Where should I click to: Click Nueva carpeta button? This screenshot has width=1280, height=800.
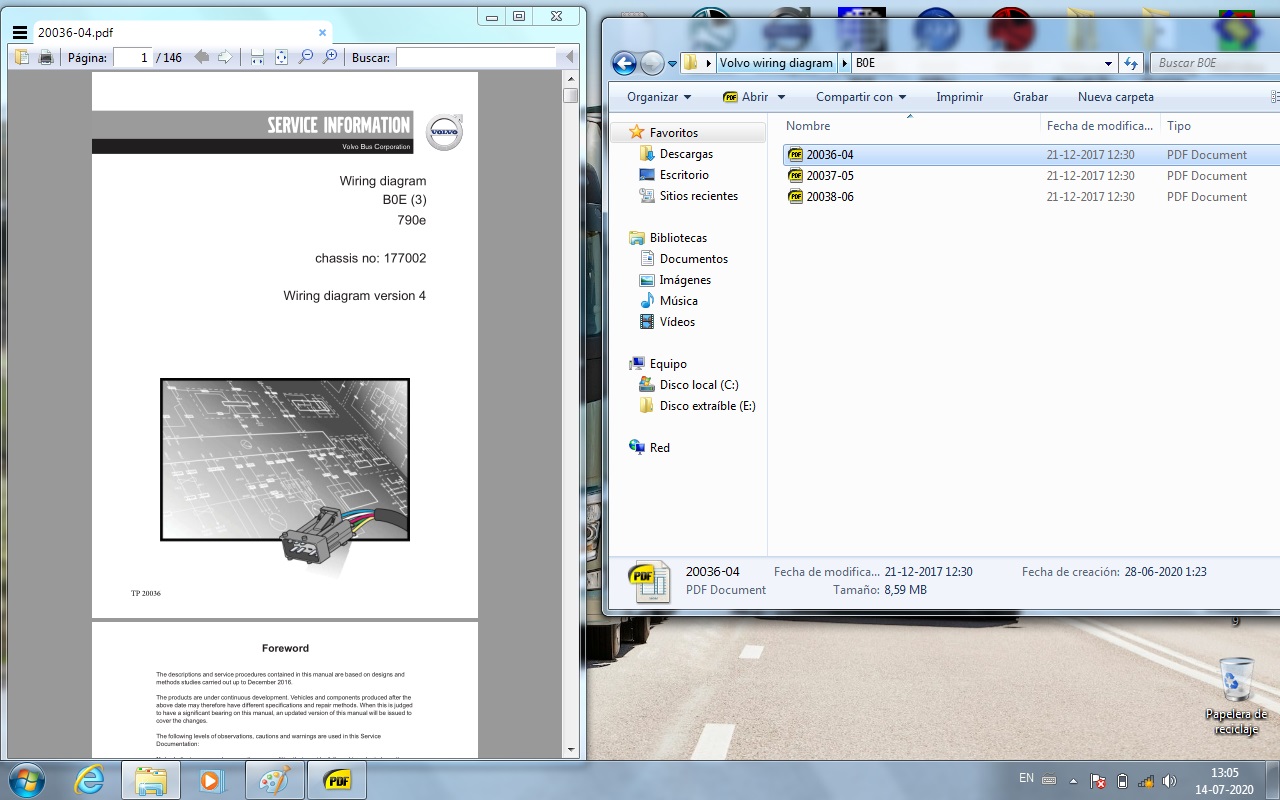tap(1115, 97)
